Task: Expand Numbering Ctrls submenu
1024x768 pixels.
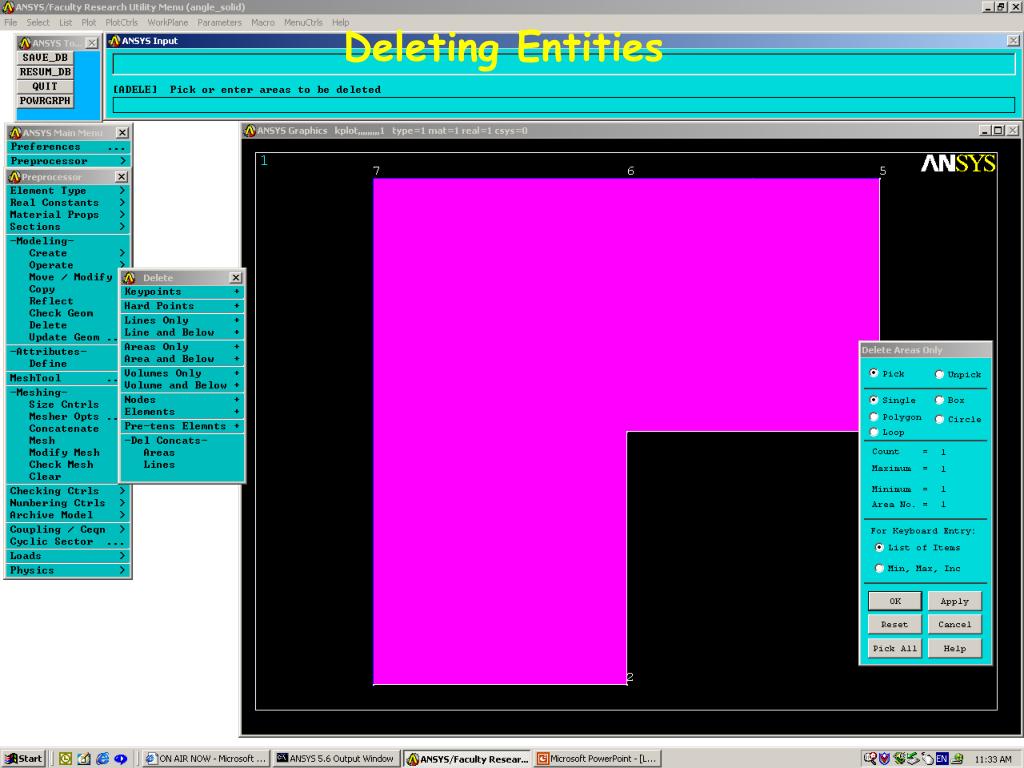Action: pyautogui.click(x=67, y=503)
